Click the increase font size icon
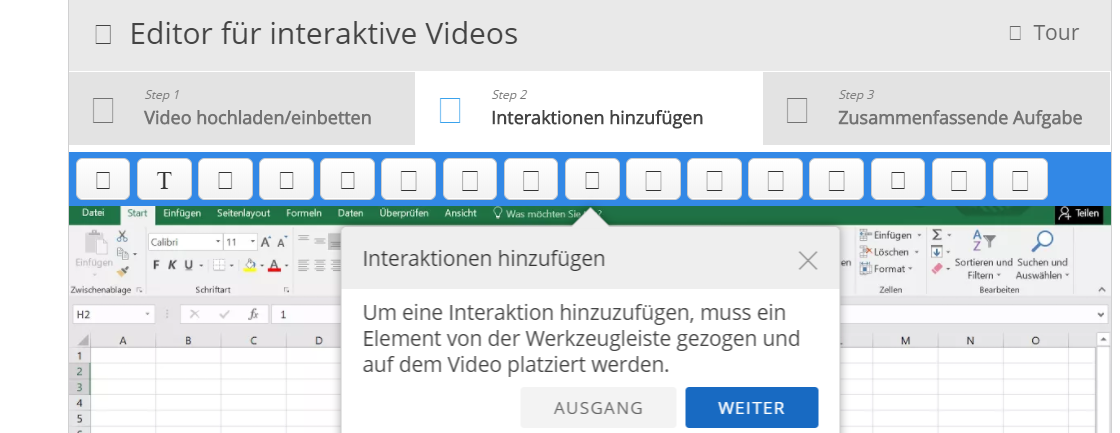Viewport: 1120px width, 433px height. [x=266, y=242]
